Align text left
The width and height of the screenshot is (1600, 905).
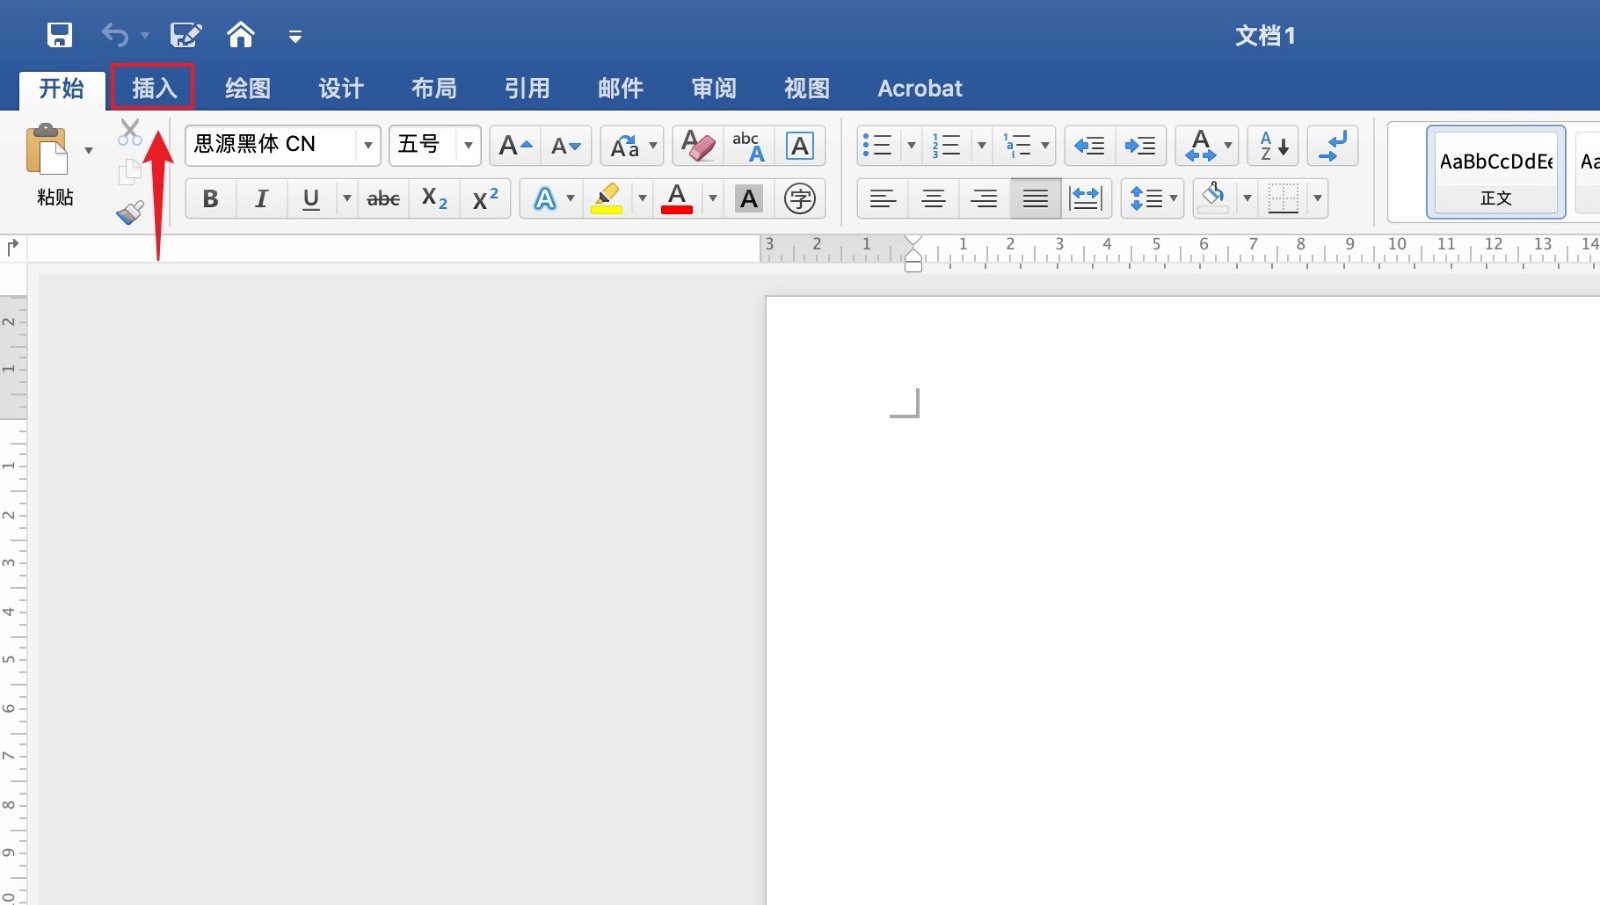(x=883, y=199)
